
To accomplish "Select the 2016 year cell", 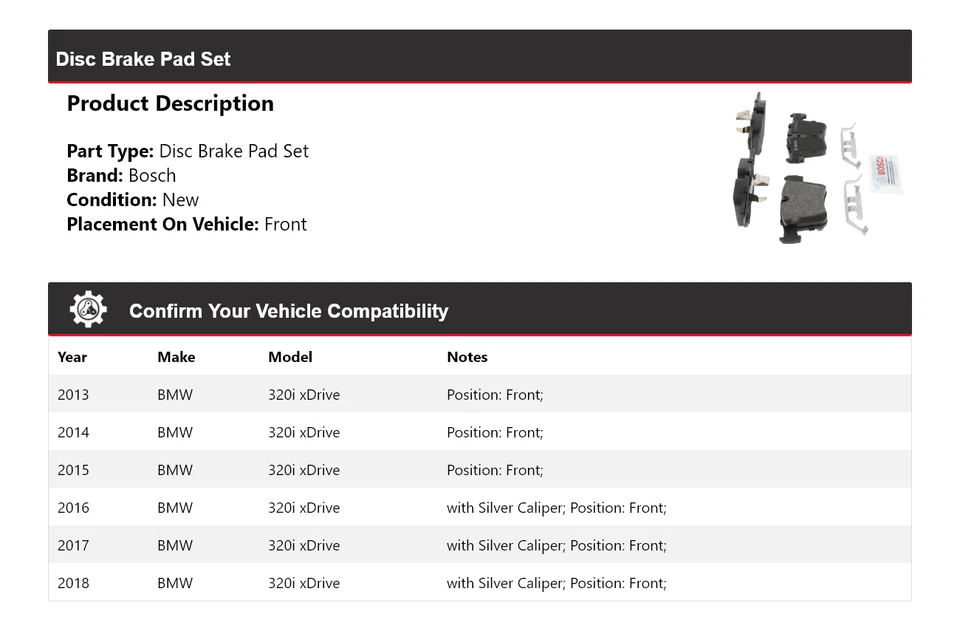I will [x=73, y=508].
